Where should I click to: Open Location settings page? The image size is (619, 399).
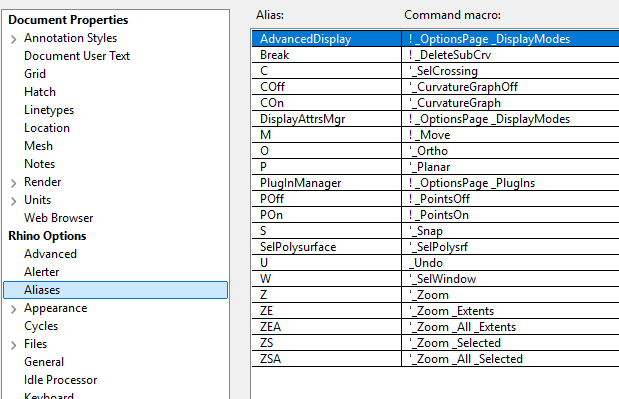(x=47, y=128)
